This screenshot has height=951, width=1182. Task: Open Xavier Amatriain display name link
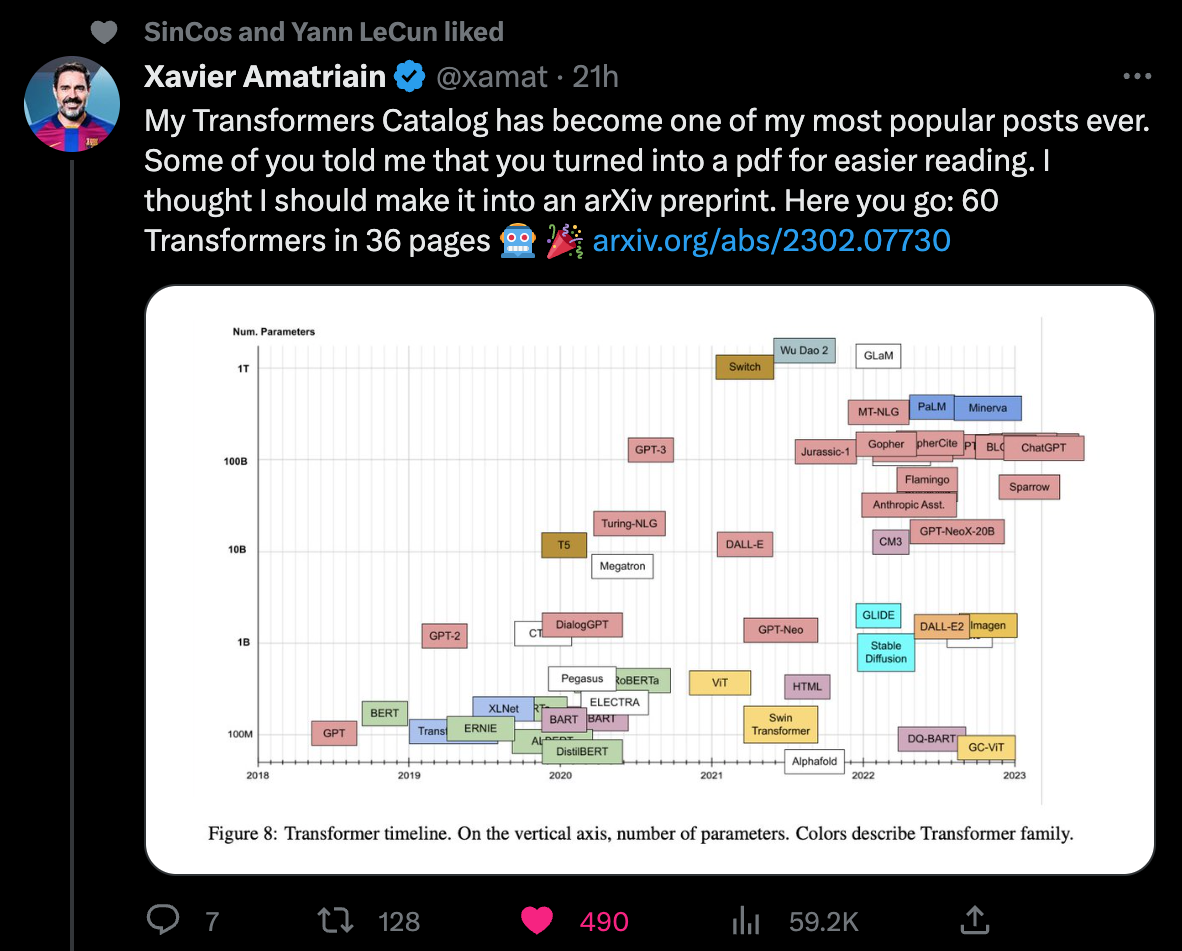click(x=265, y=76)
